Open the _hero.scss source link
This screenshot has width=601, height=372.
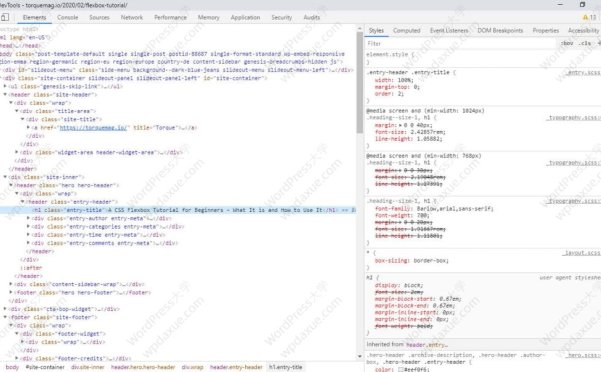(x=583, y=356)
